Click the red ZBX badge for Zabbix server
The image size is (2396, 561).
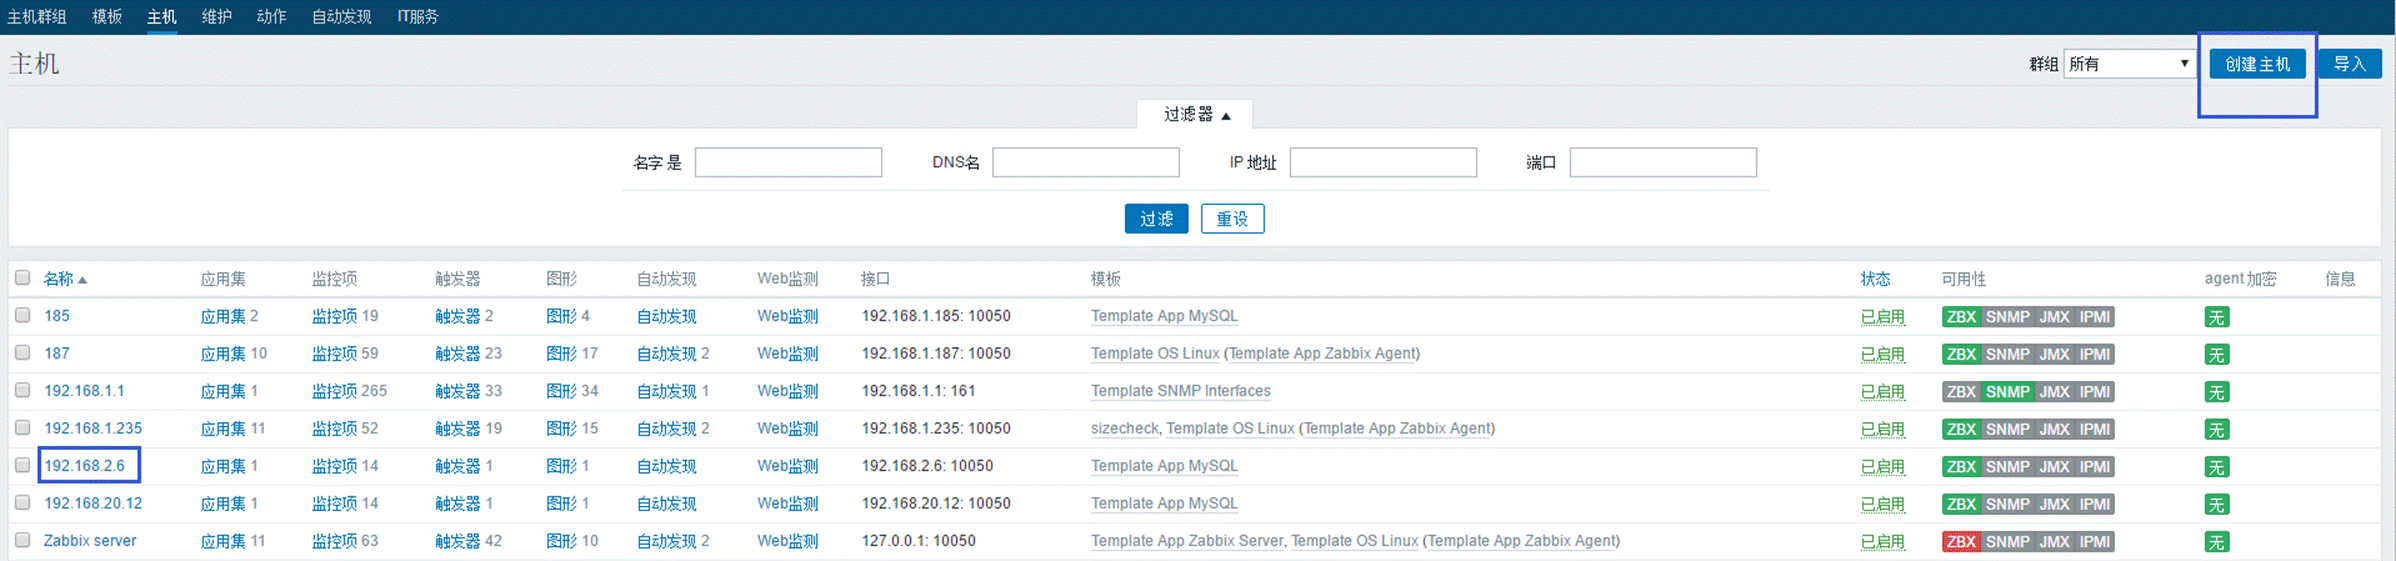(1960, 541)
